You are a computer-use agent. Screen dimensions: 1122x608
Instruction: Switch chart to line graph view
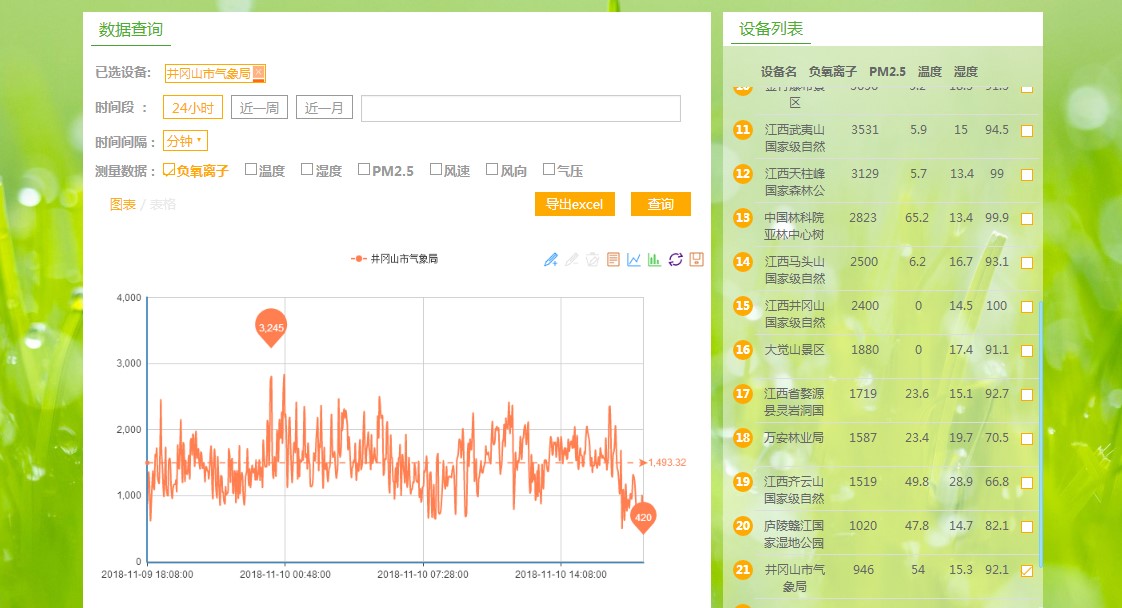point(634,260)
